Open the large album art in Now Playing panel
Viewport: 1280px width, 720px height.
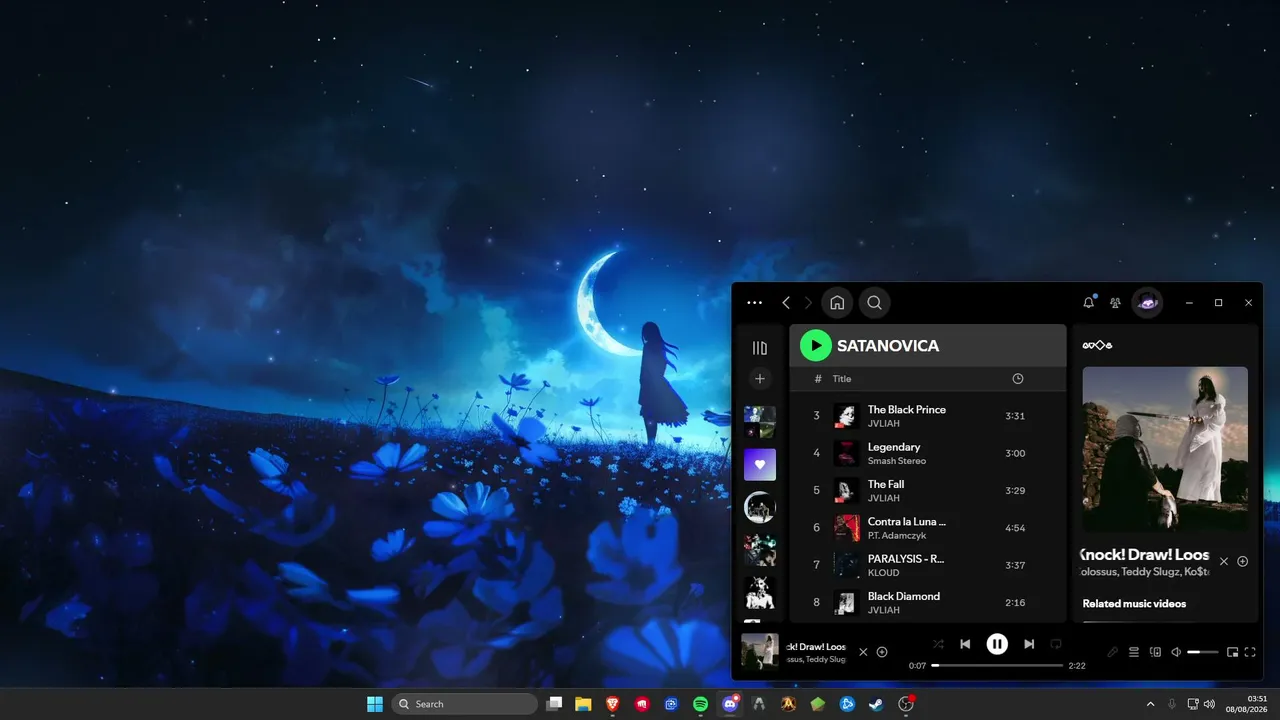coord(1165,449)
